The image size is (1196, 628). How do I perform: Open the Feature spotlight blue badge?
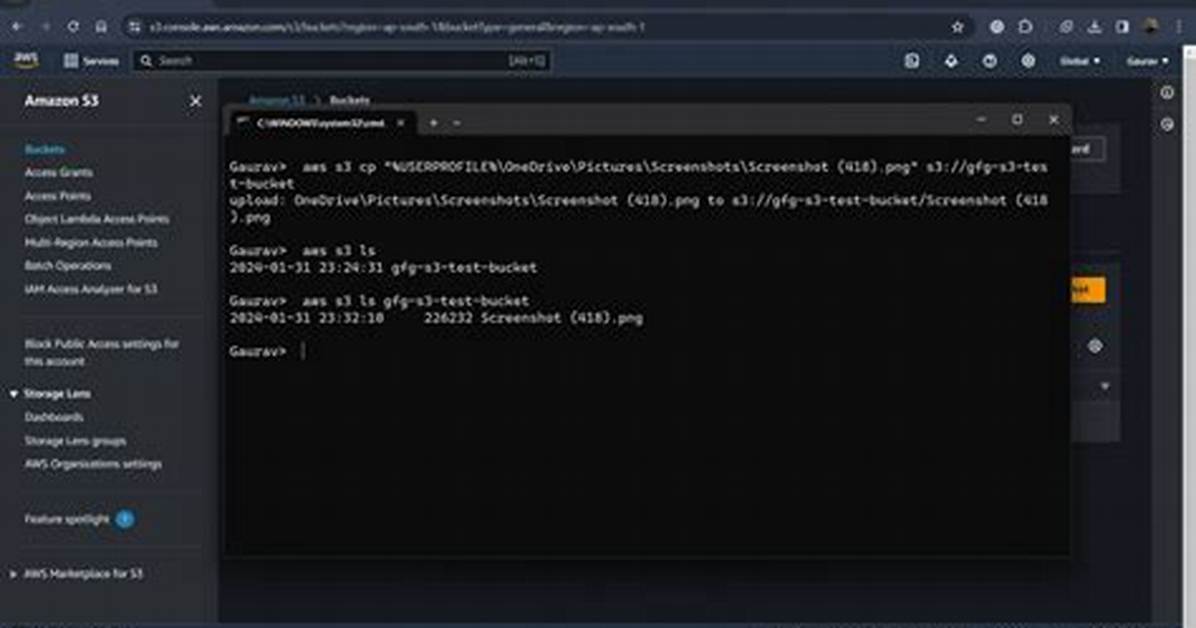124,519
